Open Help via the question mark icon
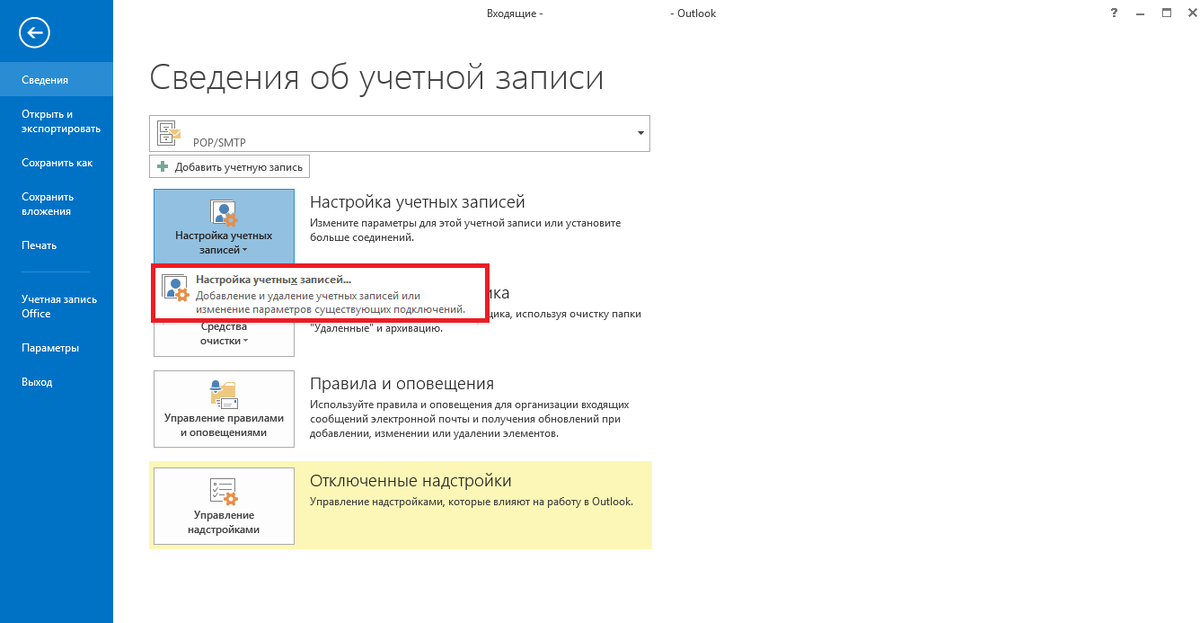1200x623 pixels. tap(1113, 13)
